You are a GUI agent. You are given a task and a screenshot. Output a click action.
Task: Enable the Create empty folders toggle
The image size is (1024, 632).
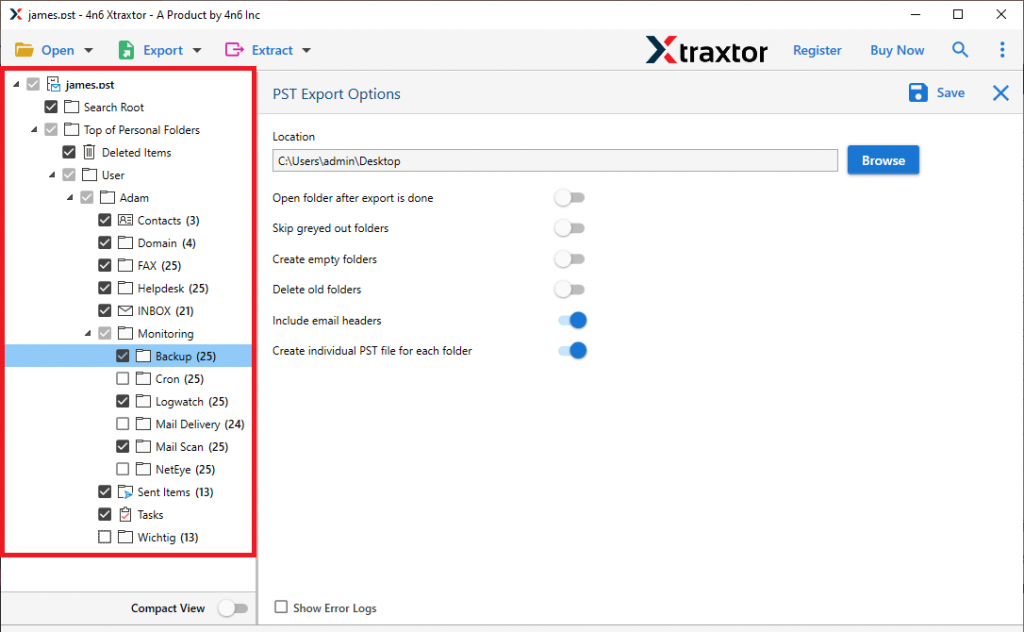click(569, 259)
